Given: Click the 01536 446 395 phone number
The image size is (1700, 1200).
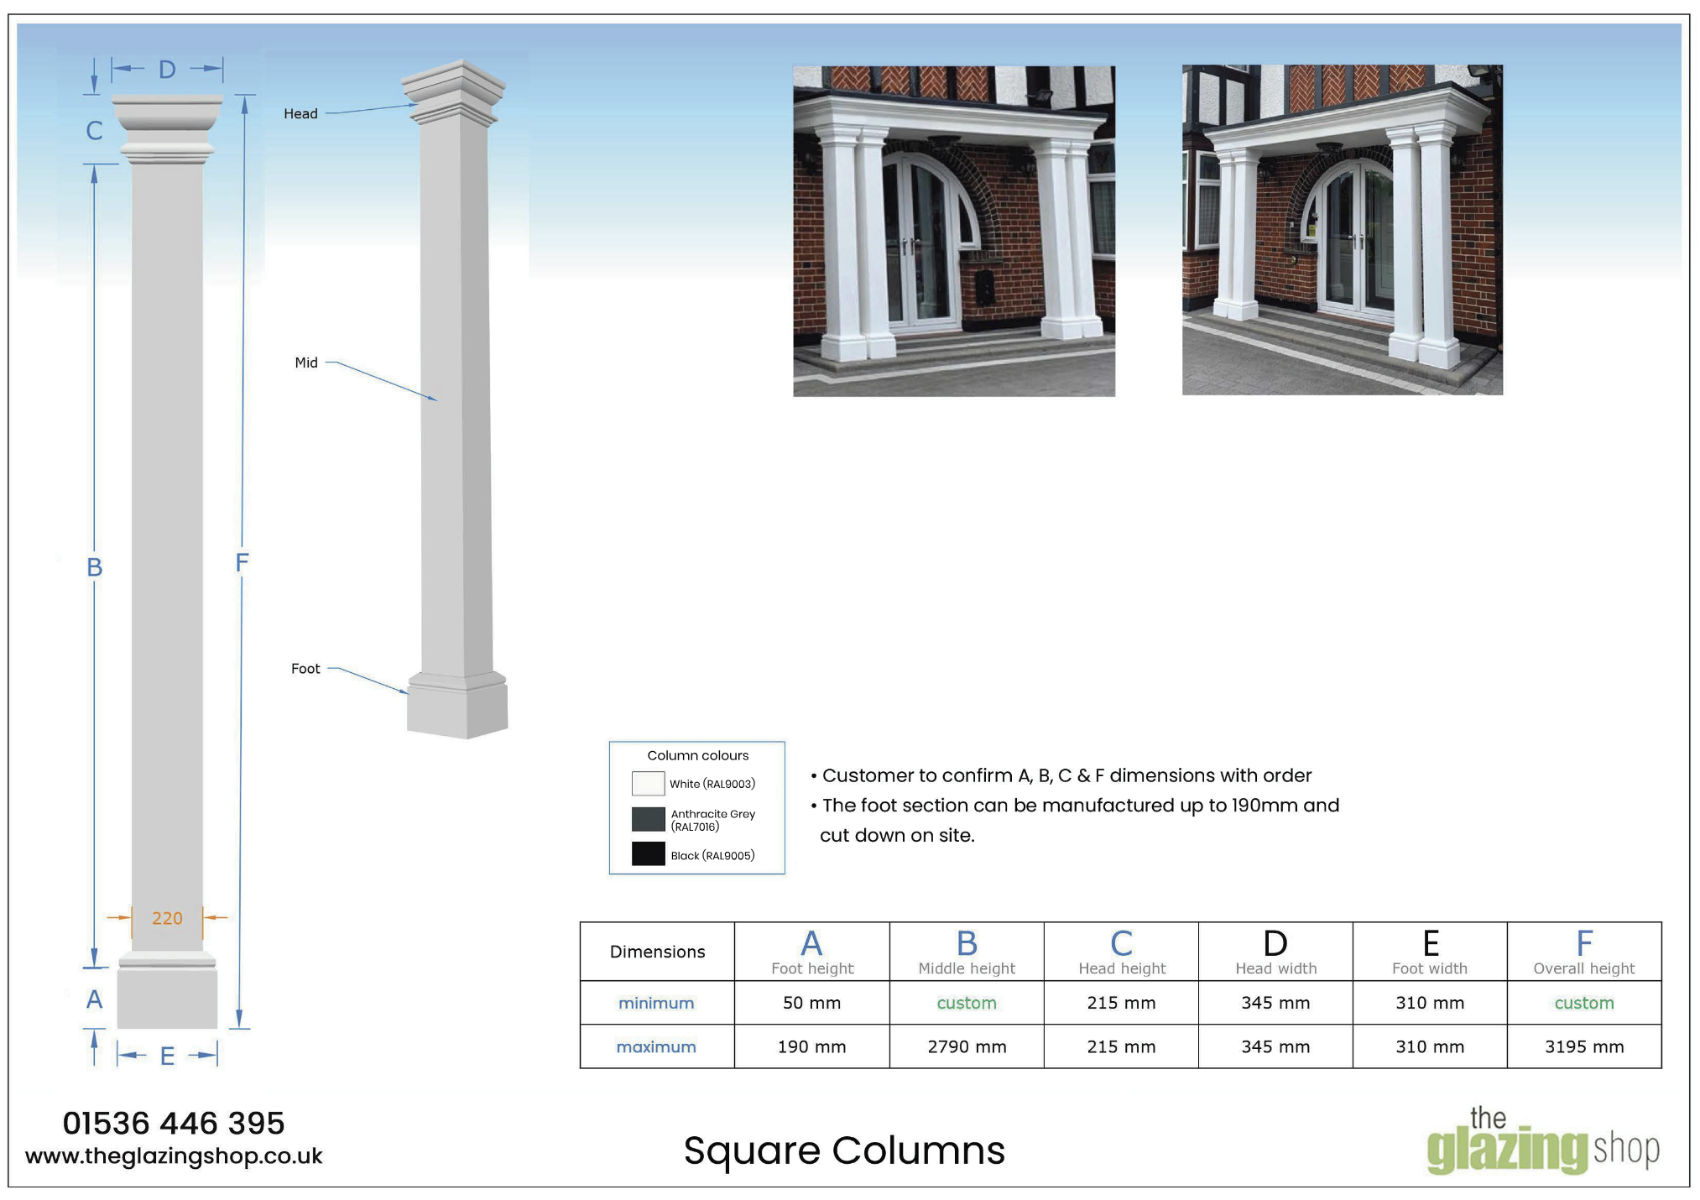Looking at the screenshot, I should tap(174, 1123).
